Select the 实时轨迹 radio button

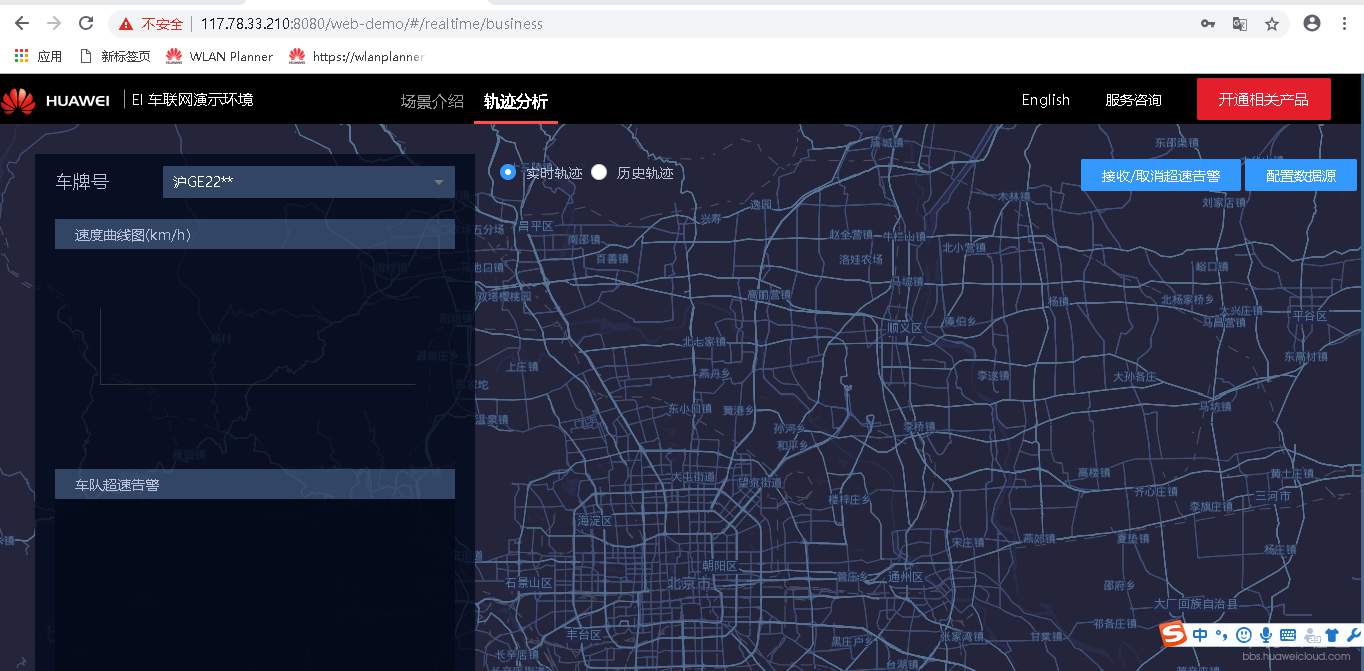coord(508,172)
